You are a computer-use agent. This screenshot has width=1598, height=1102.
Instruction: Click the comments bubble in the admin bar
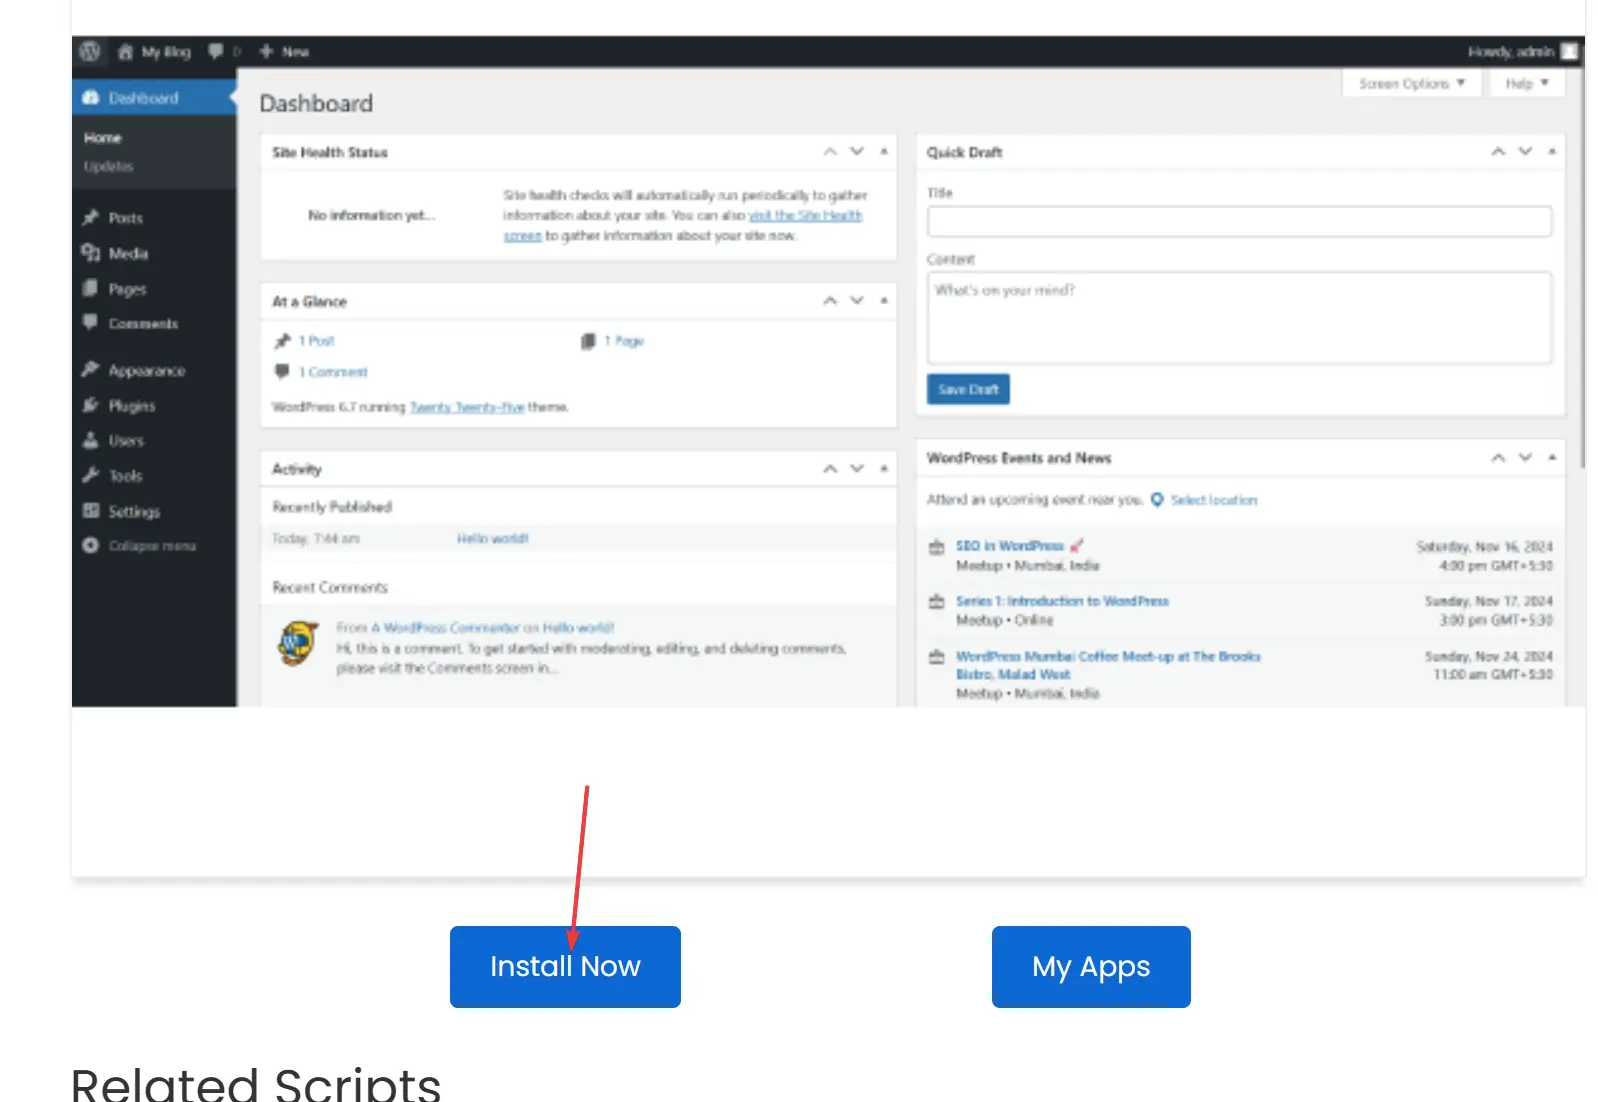point(215,52)
